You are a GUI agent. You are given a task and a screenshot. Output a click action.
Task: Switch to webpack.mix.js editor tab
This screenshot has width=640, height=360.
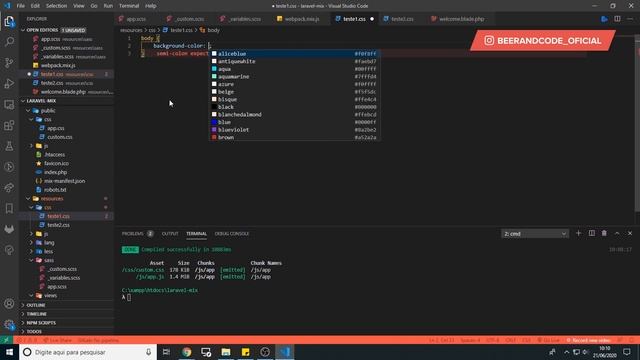(x=302, y=19)
